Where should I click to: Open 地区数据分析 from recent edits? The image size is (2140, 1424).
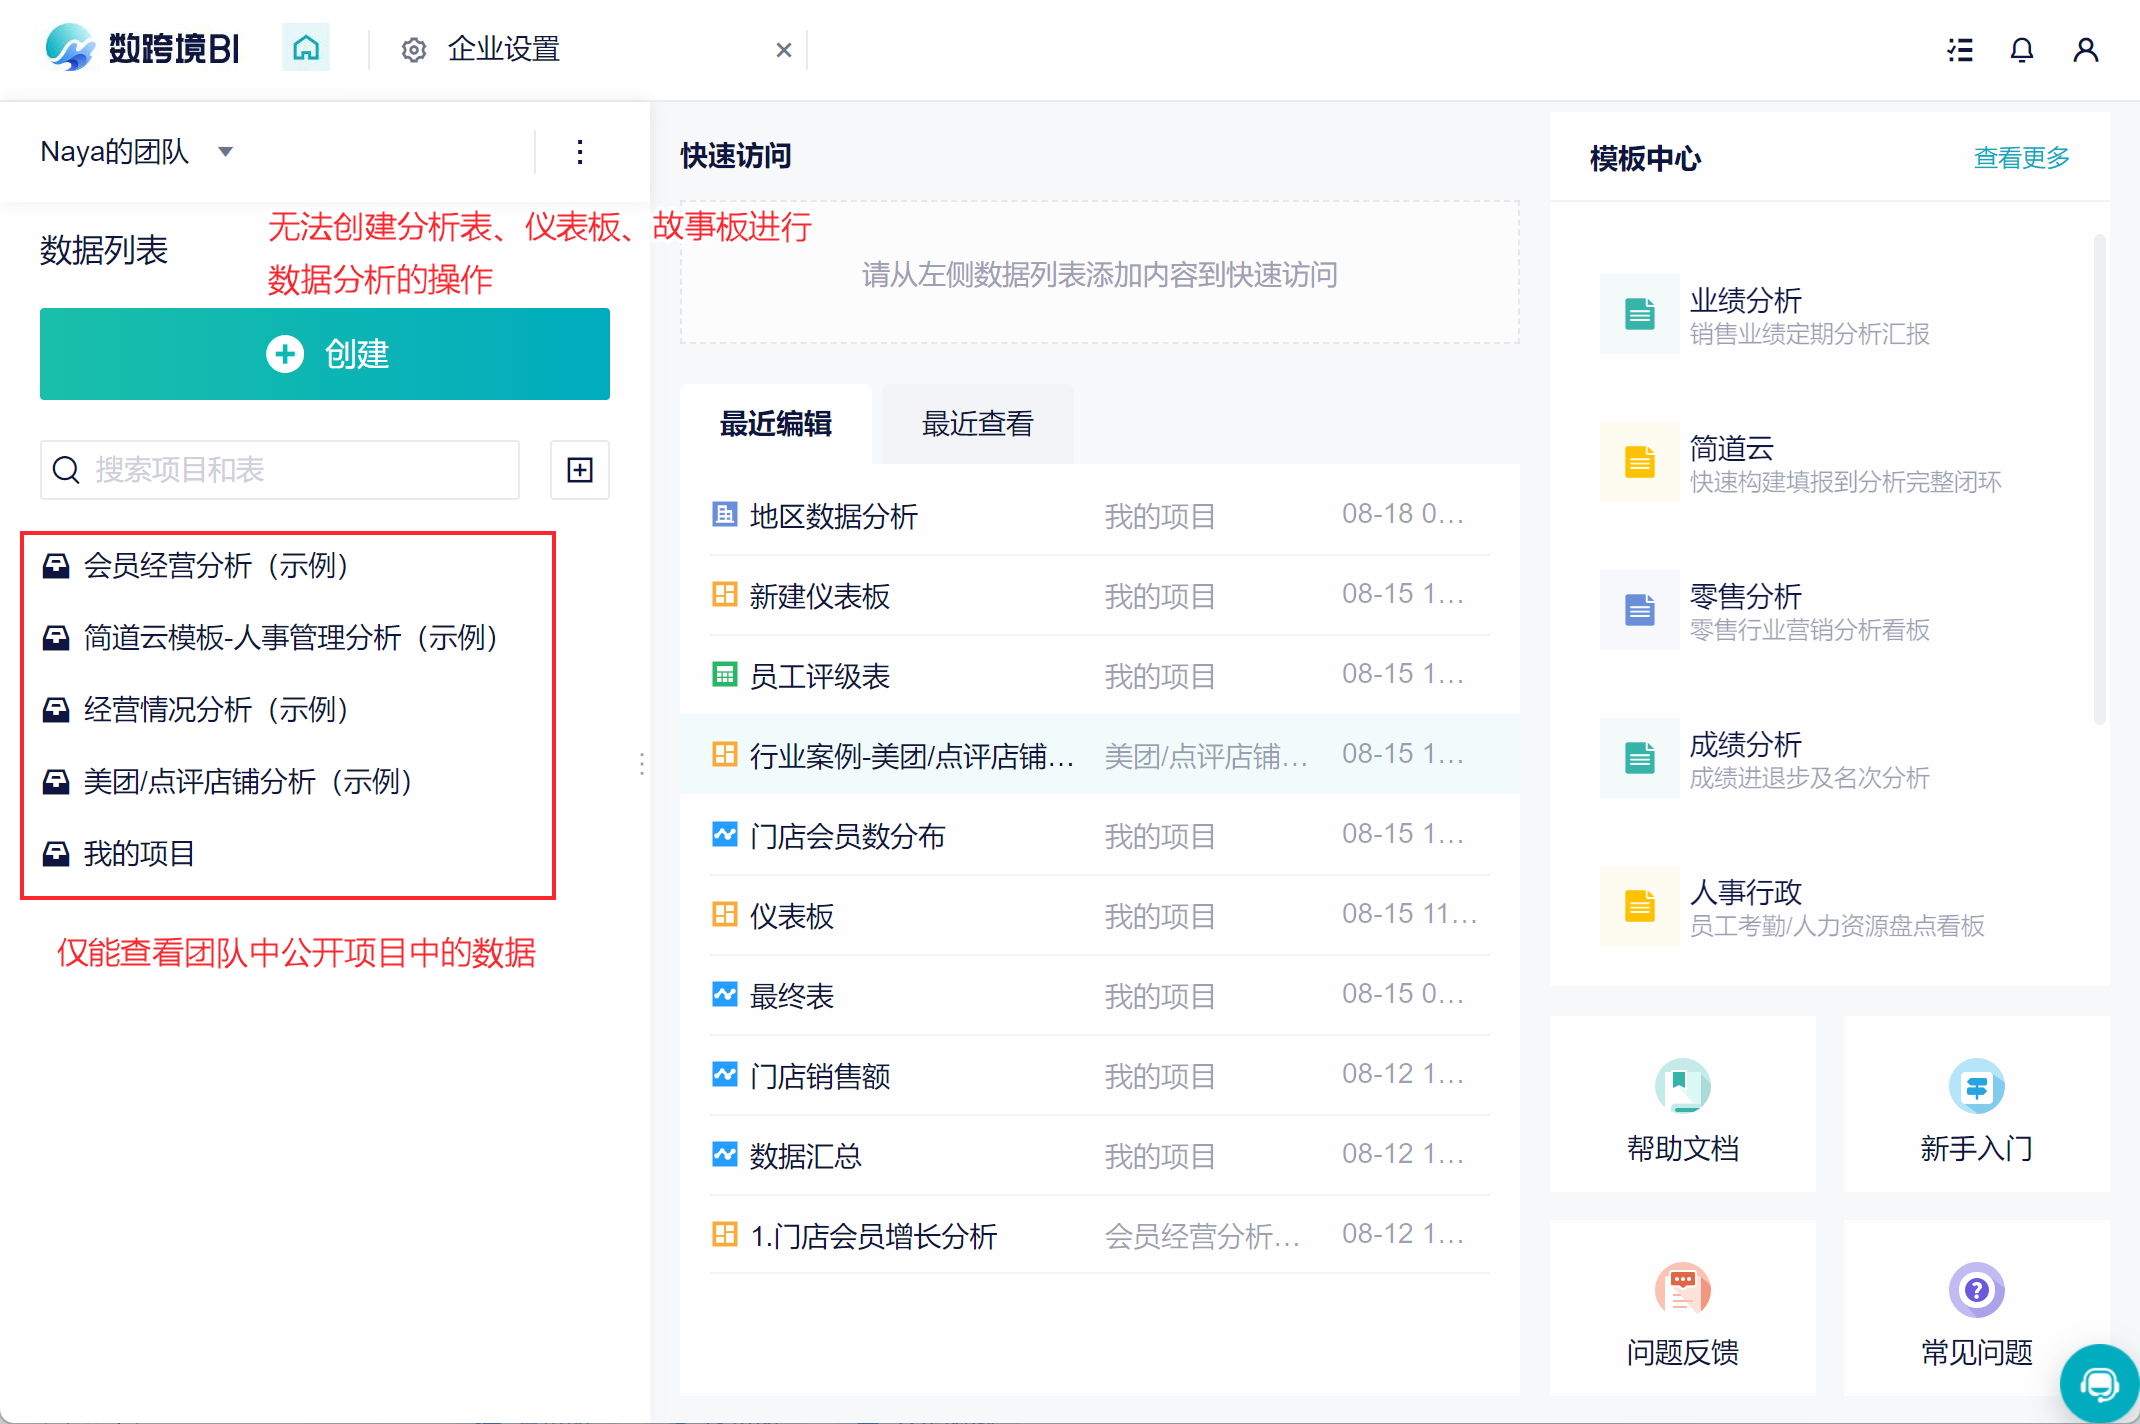click(x=833, y=516)
